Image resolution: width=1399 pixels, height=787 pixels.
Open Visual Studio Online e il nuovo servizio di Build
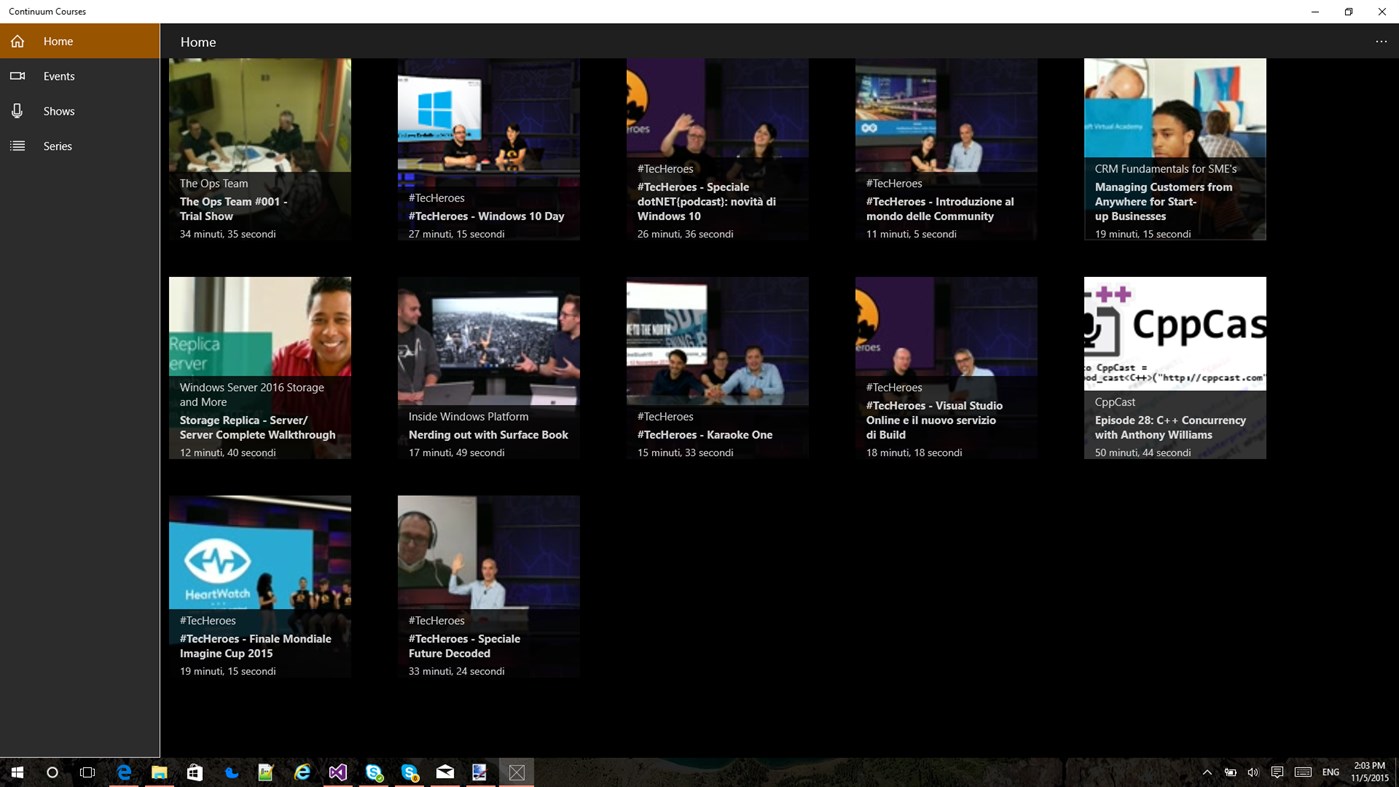pos(946,368)
